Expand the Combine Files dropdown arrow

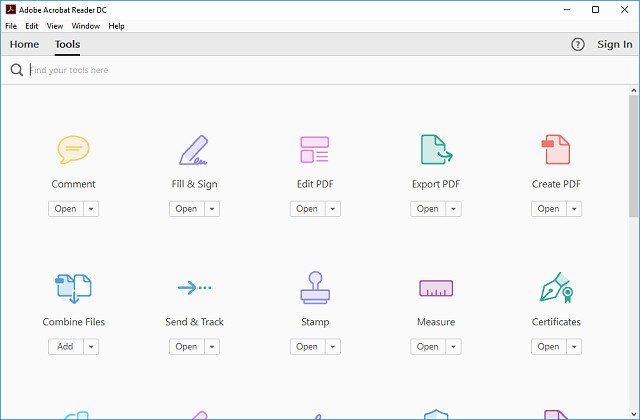coord(91,347)
